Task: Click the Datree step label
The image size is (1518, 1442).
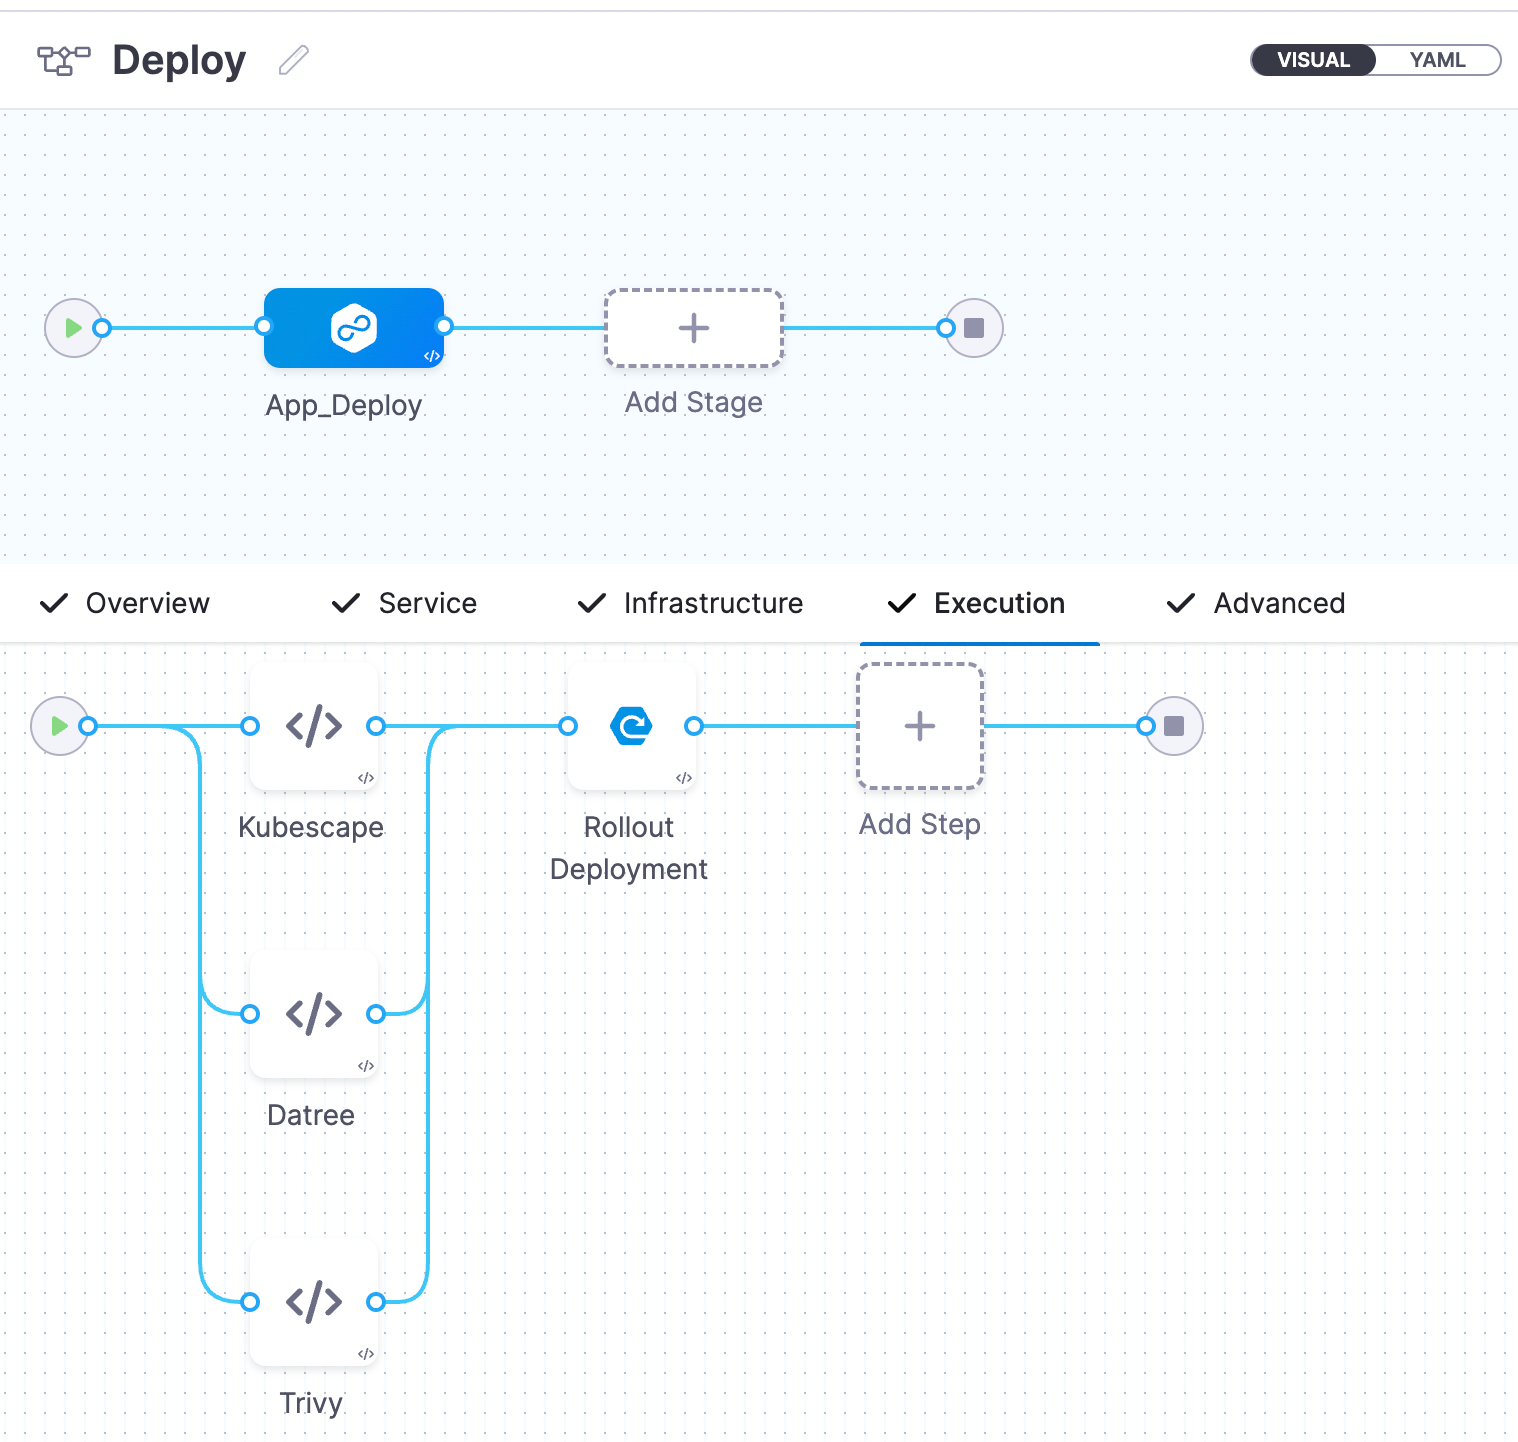Action: pos(311,1115)
